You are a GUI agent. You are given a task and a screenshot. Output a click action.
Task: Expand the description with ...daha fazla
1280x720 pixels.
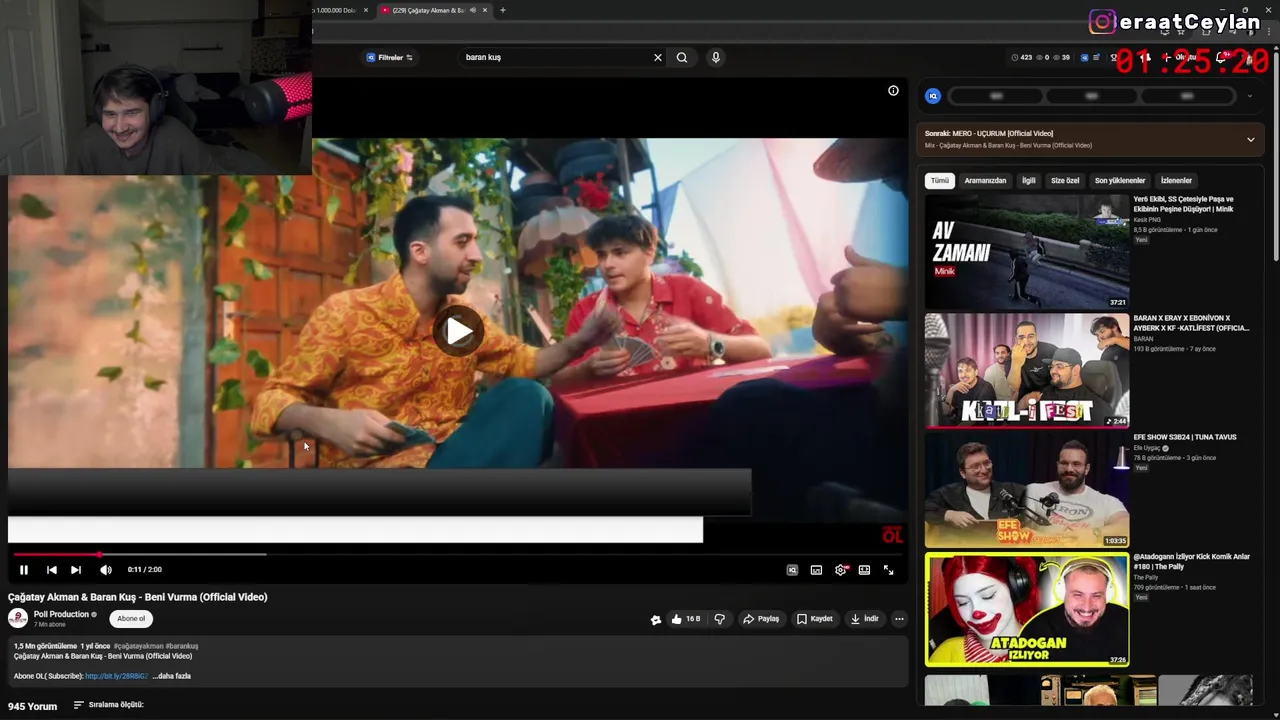(172, 676)
